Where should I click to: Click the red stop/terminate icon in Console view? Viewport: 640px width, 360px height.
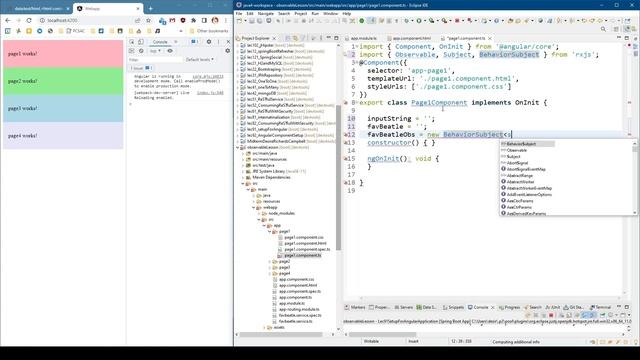551,315
